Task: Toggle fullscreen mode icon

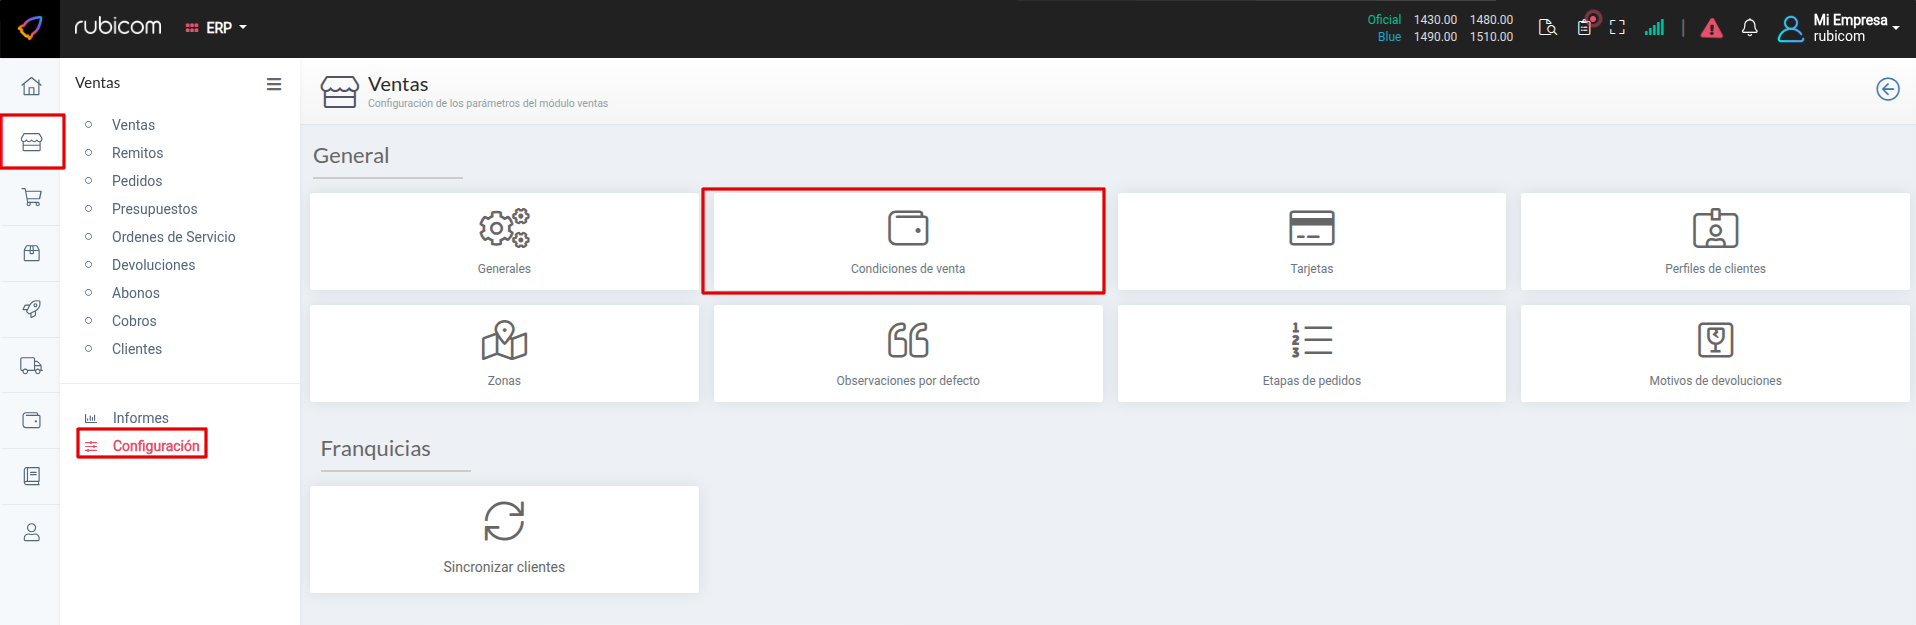Action: click(x=1617, y=28)
